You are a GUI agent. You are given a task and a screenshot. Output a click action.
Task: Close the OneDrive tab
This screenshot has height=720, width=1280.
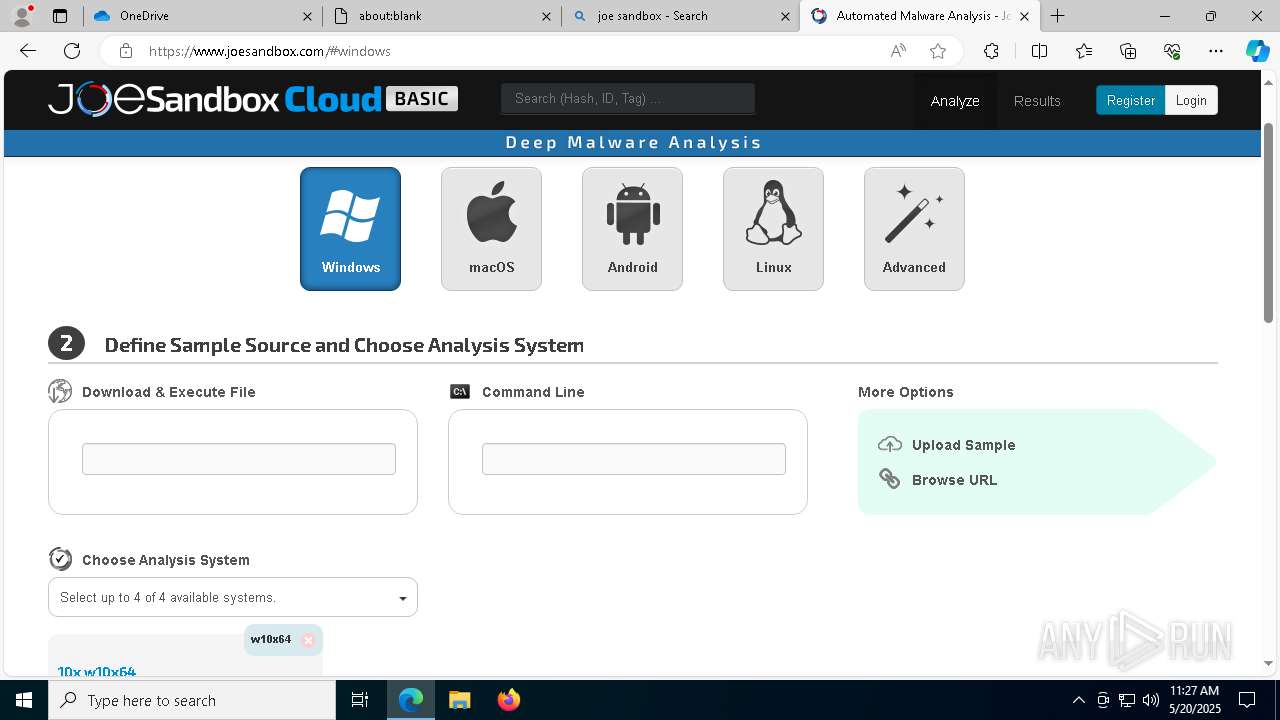click(x=308, y=16)
